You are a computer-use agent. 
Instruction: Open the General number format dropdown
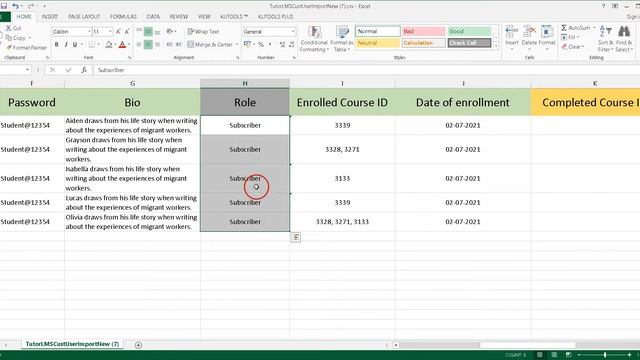pyautogui.click(x=293, y=31)
